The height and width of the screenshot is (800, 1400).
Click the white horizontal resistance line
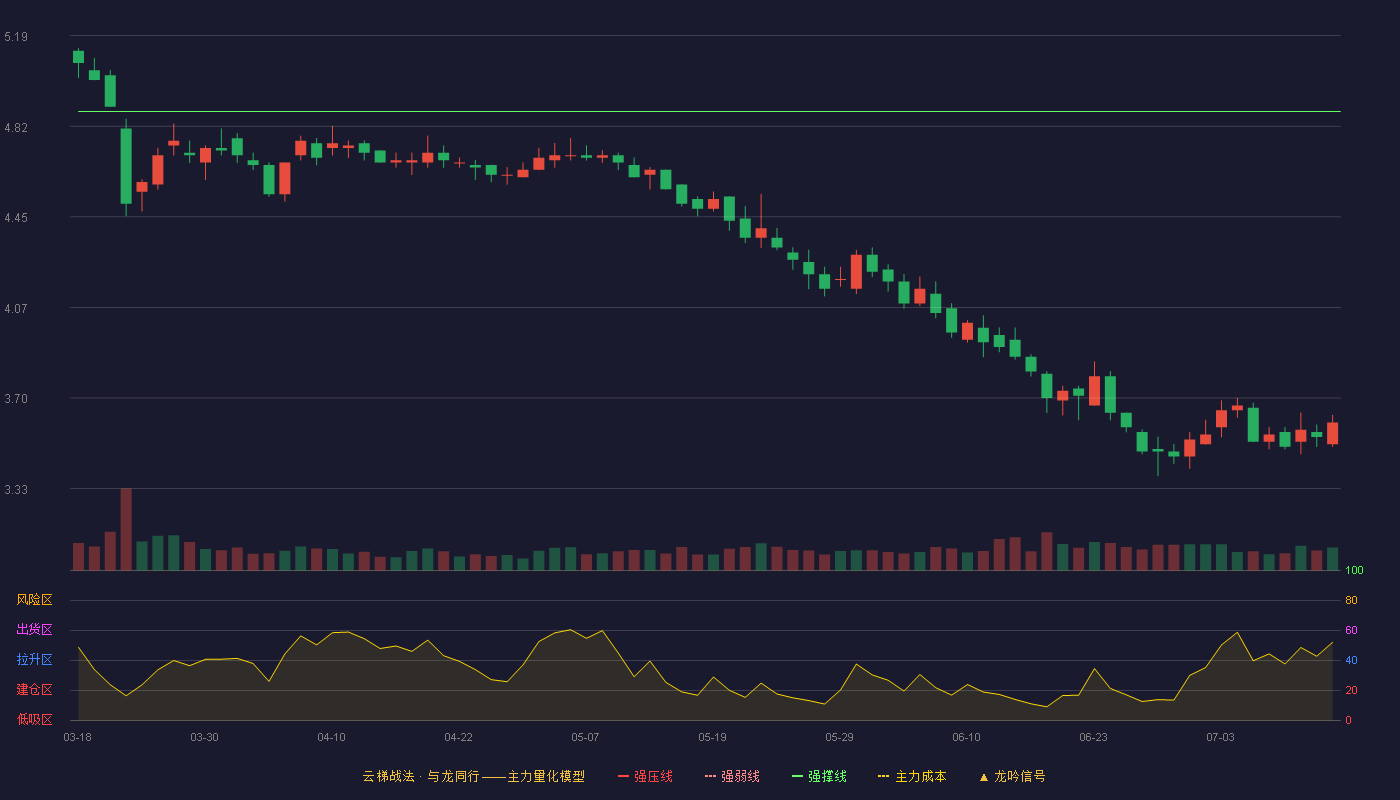709,112
